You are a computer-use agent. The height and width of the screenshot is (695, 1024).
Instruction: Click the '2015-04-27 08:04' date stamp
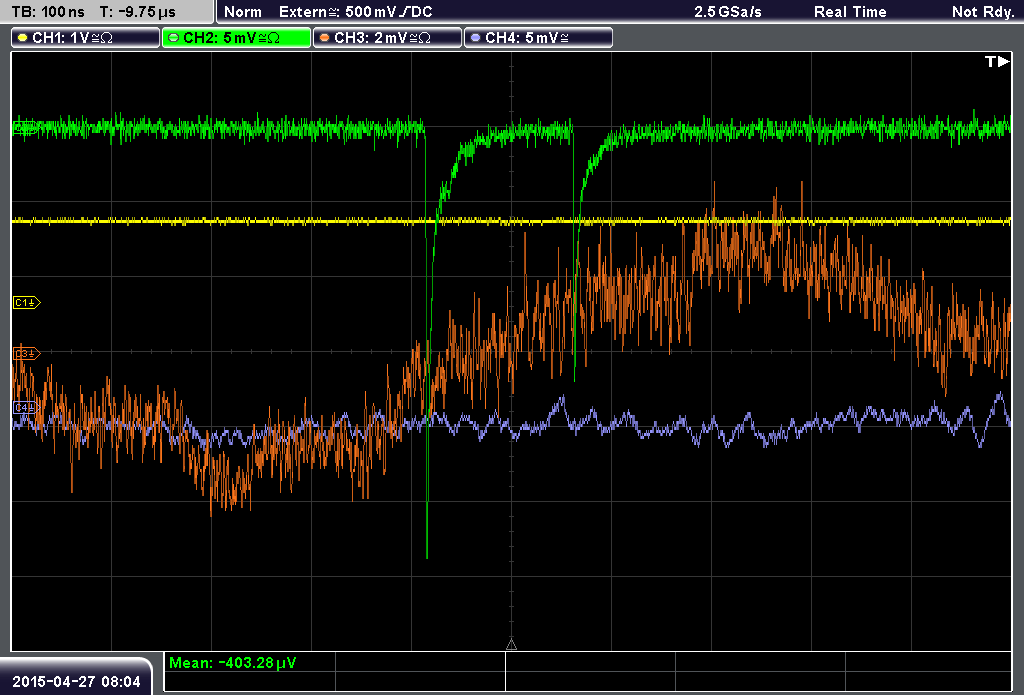pyautogui.click(x=76, y=681)
